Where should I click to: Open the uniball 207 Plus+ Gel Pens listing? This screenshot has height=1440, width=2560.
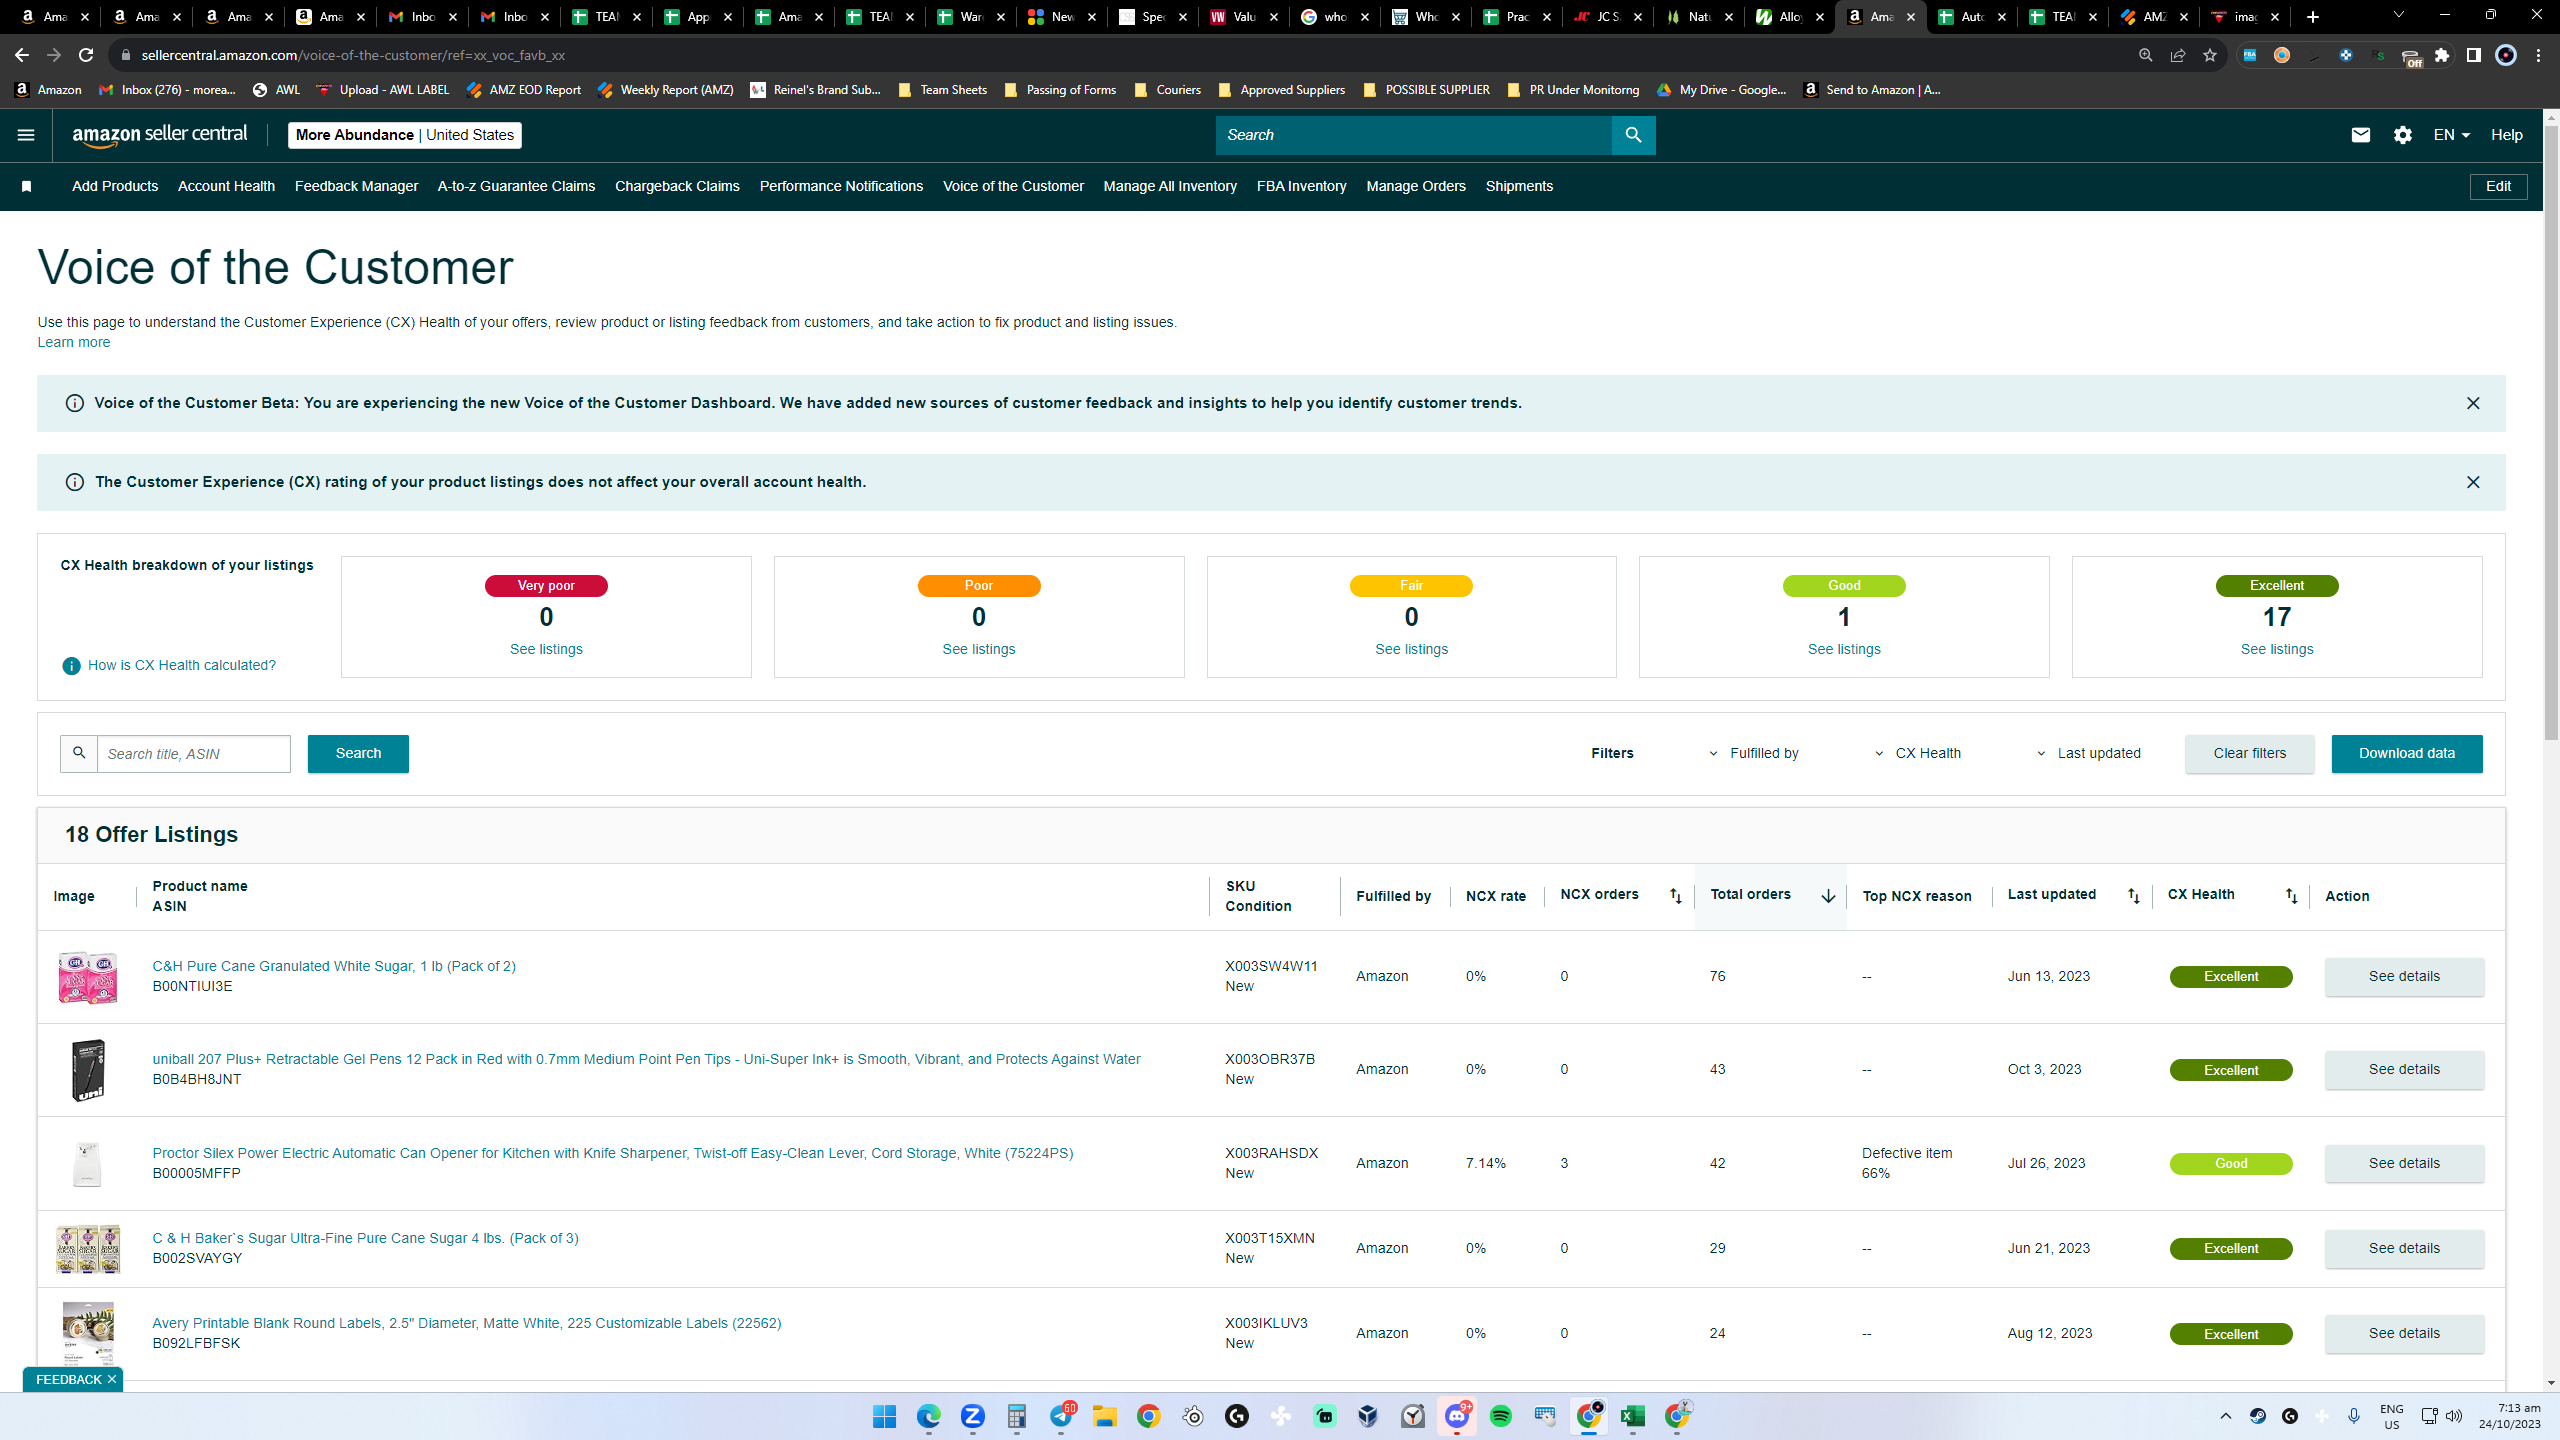click(x=646, y=1060)
